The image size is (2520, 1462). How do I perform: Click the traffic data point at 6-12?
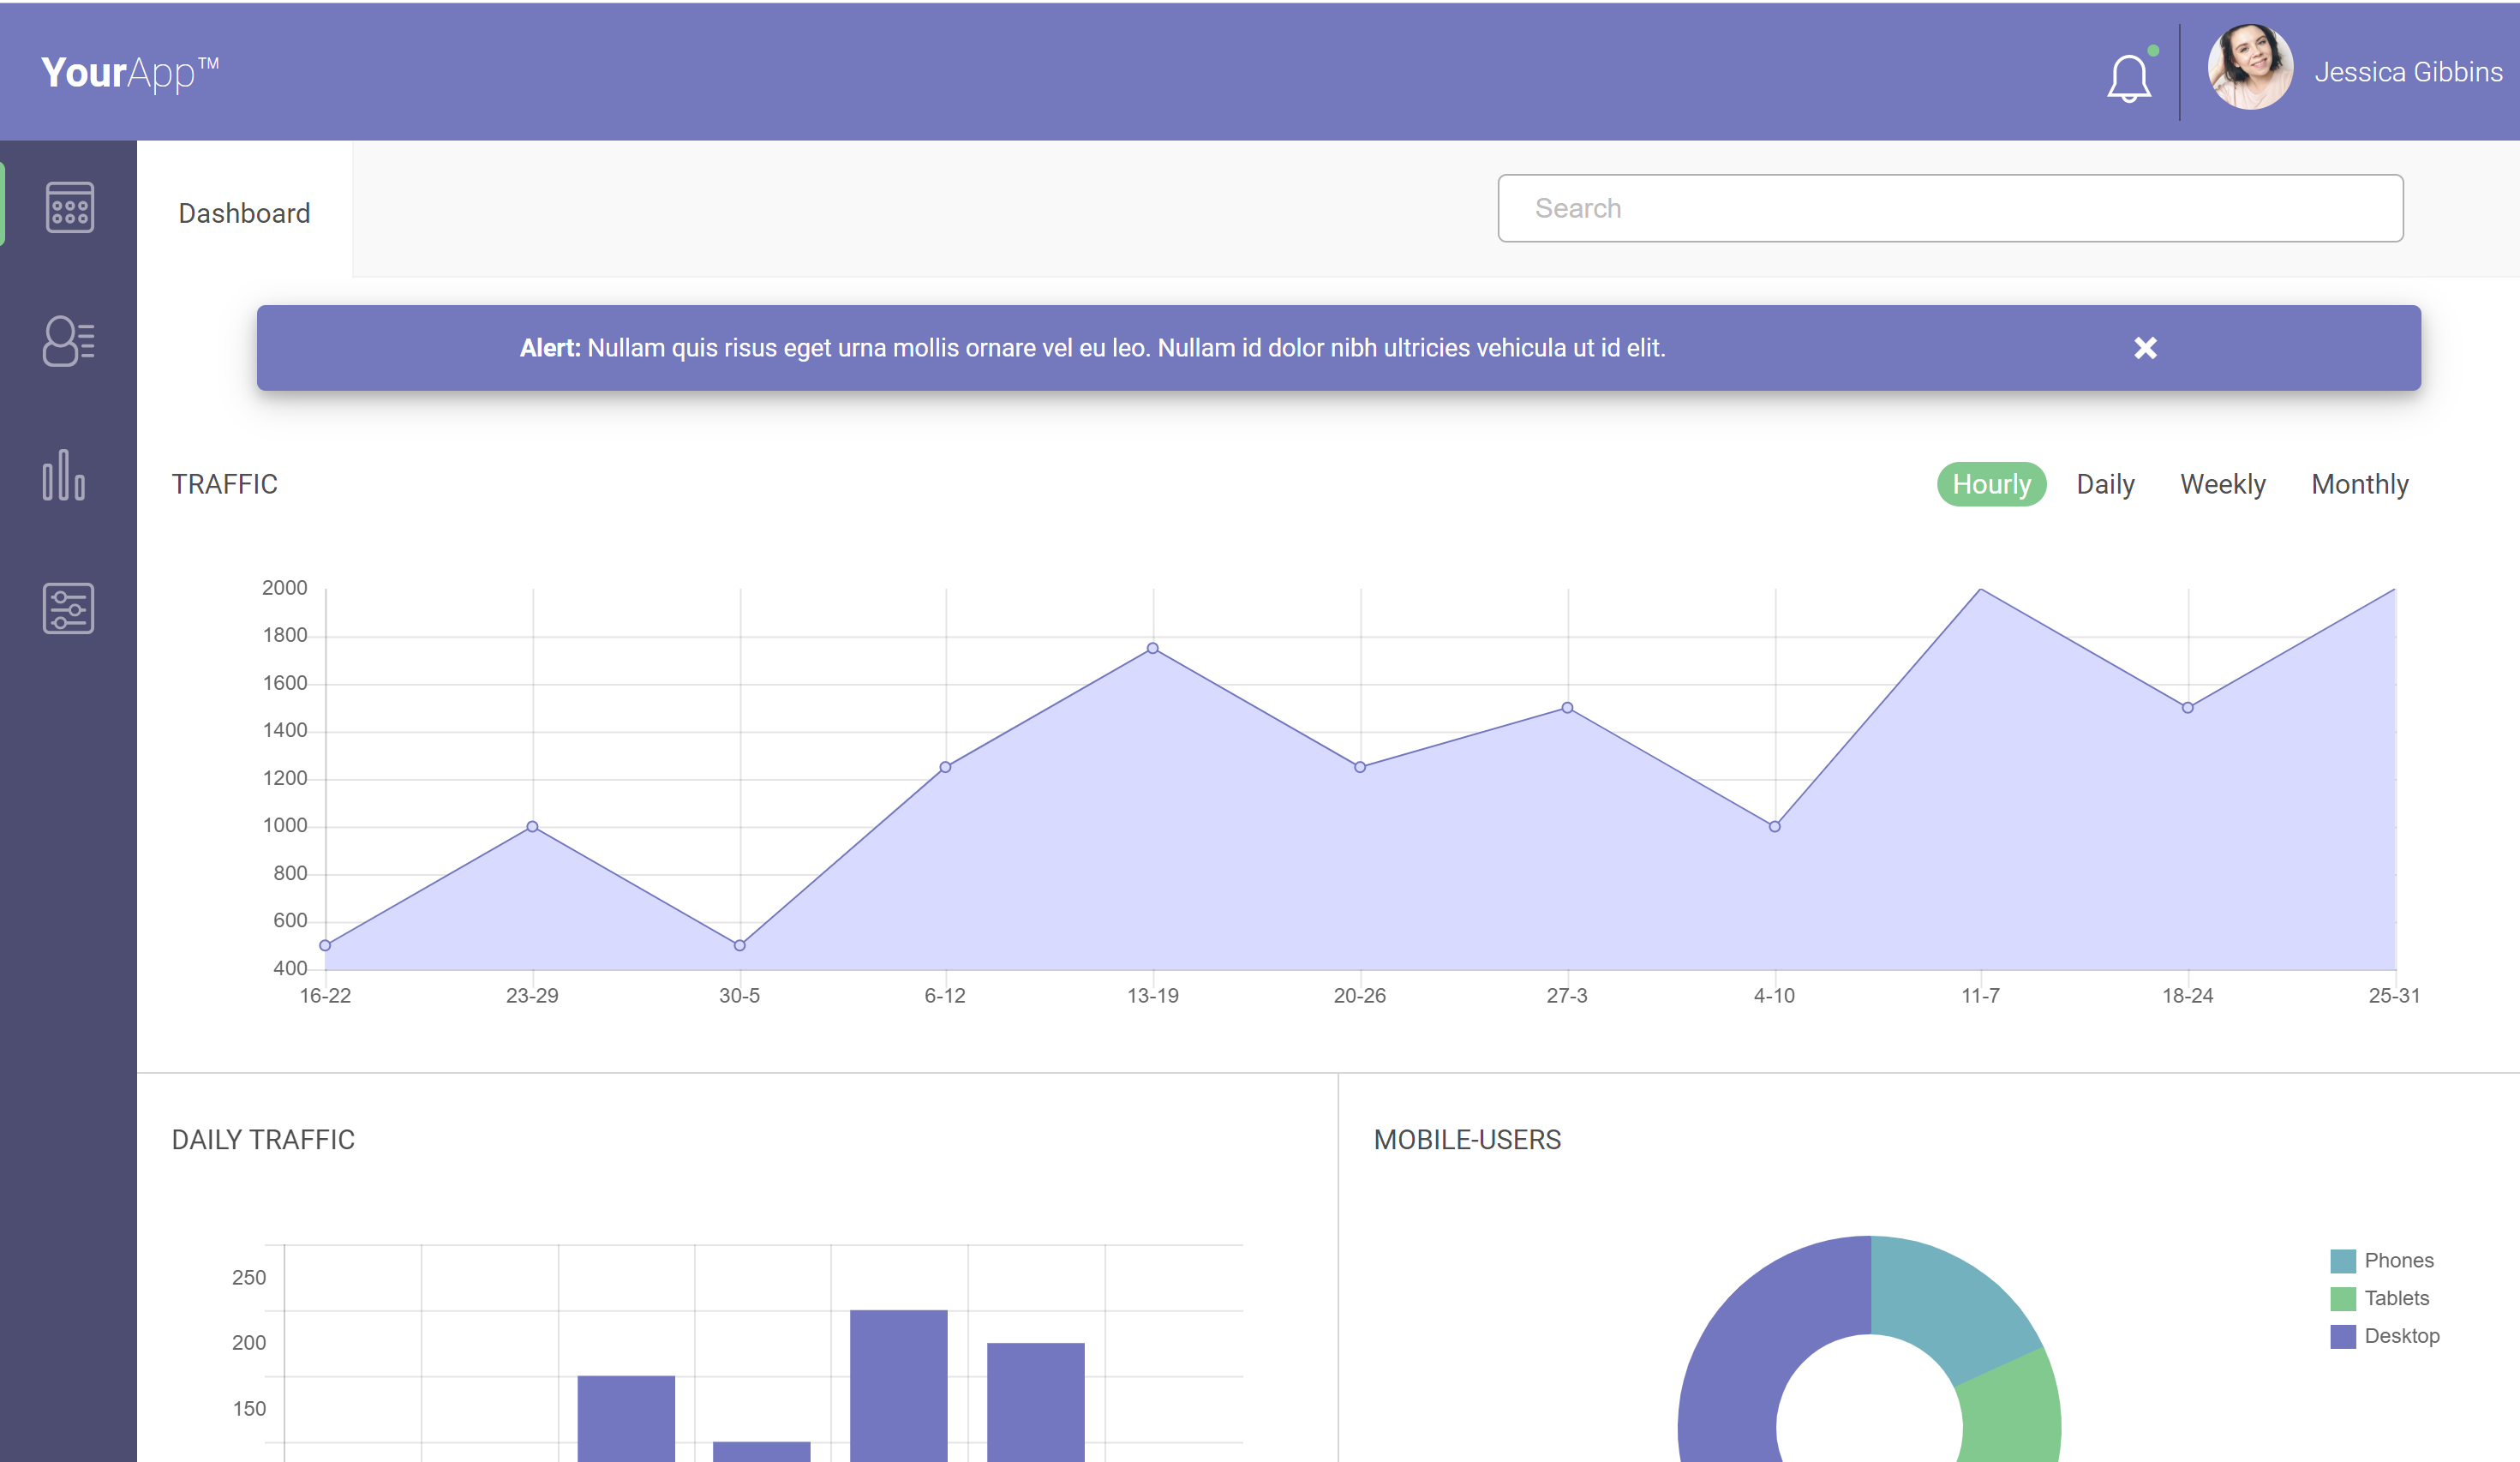[x=945, y=767]
